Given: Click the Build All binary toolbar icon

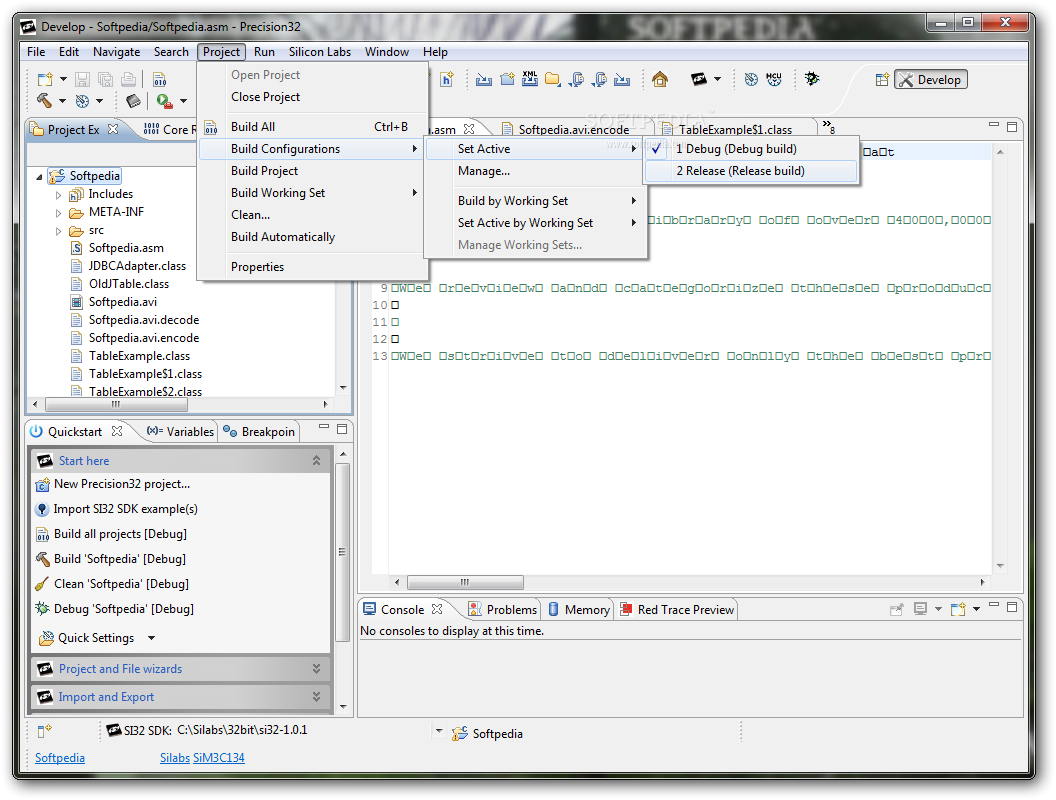Looking at the screenshot, I should [x=160, y=79].
